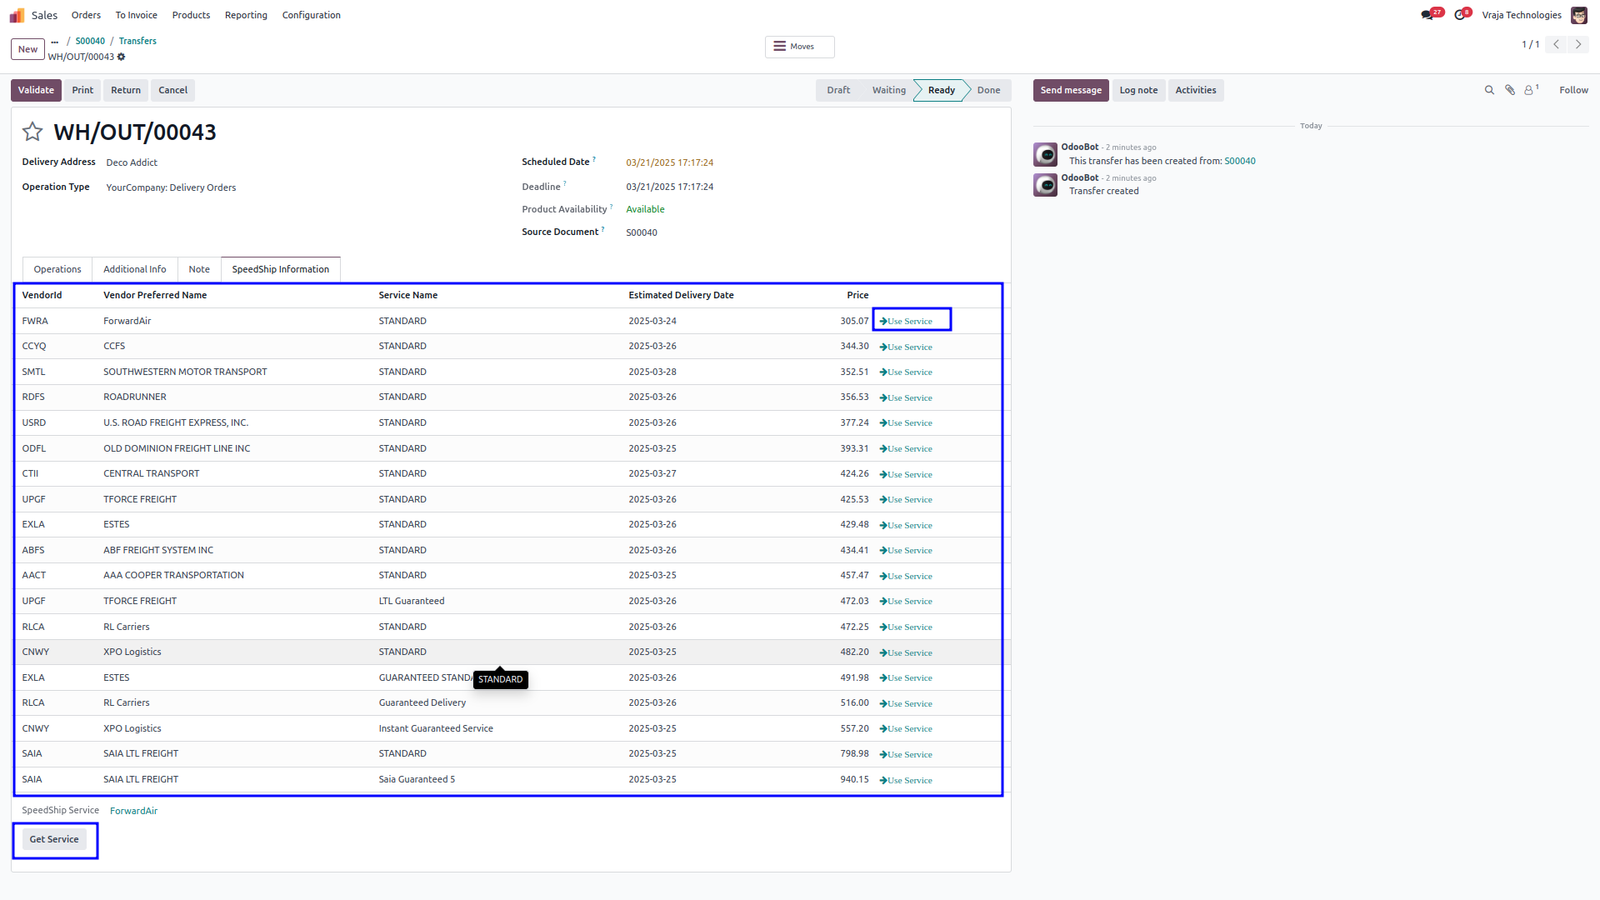Open the Reporting menu
The height and width of the screenshot is (900, 1600).
click(x=246, y=15)
